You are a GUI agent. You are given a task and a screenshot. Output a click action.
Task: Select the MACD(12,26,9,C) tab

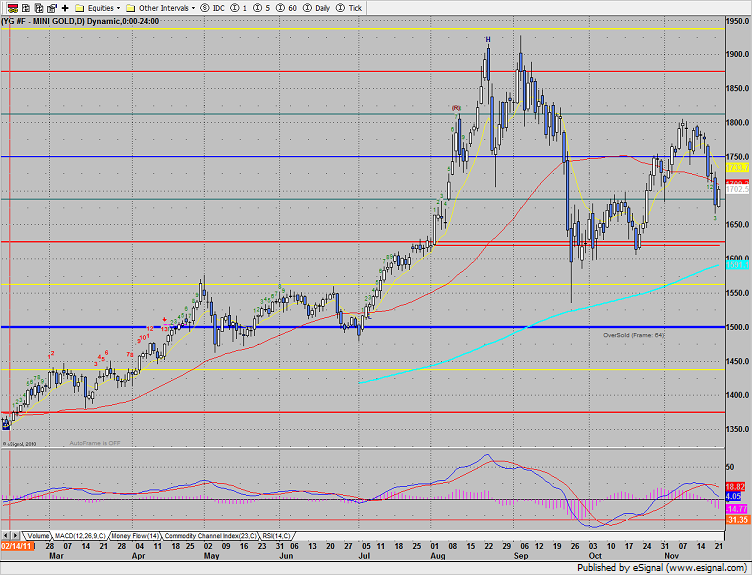click(80, 536)
